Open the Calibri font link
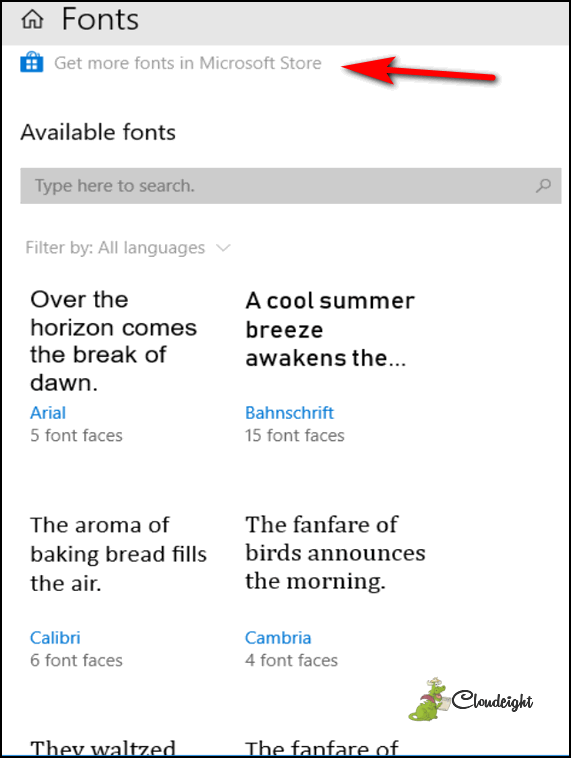 pyautogui.click(x=55, y=638)
